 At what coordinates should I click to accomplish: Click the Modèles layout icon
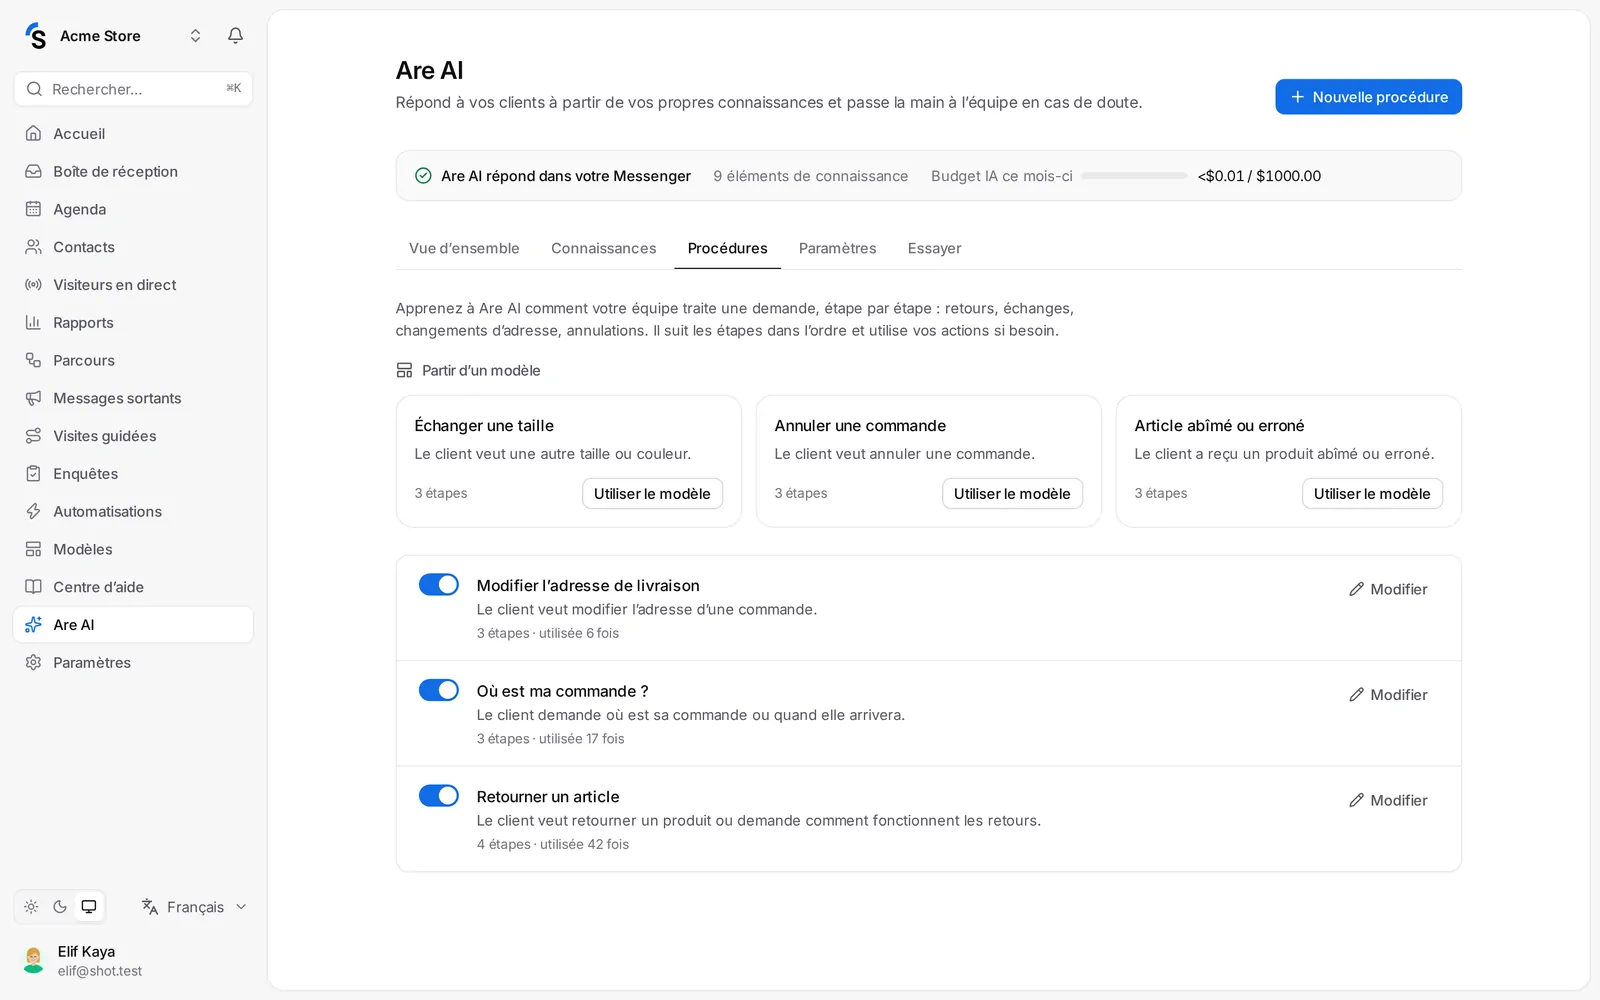coord(33,549)
